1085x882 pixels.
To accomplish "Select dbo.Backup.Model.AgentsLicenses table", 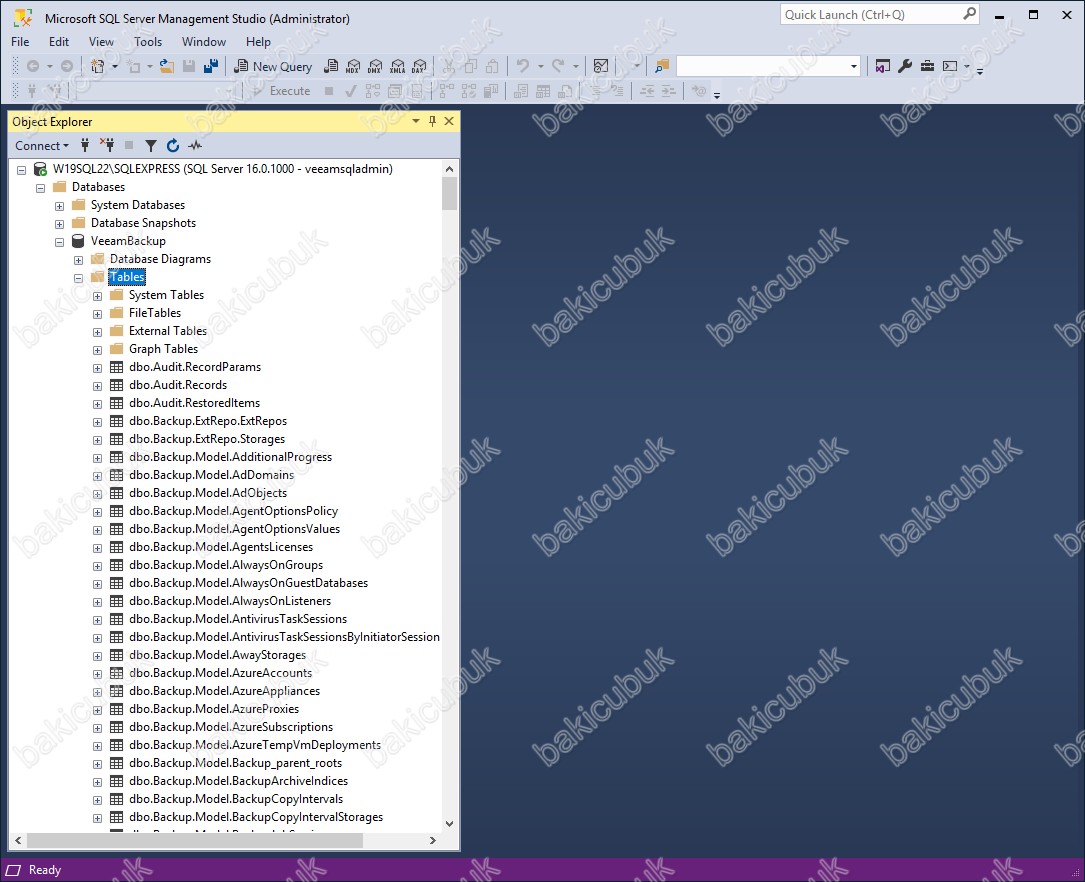I will tap(221, 546).
